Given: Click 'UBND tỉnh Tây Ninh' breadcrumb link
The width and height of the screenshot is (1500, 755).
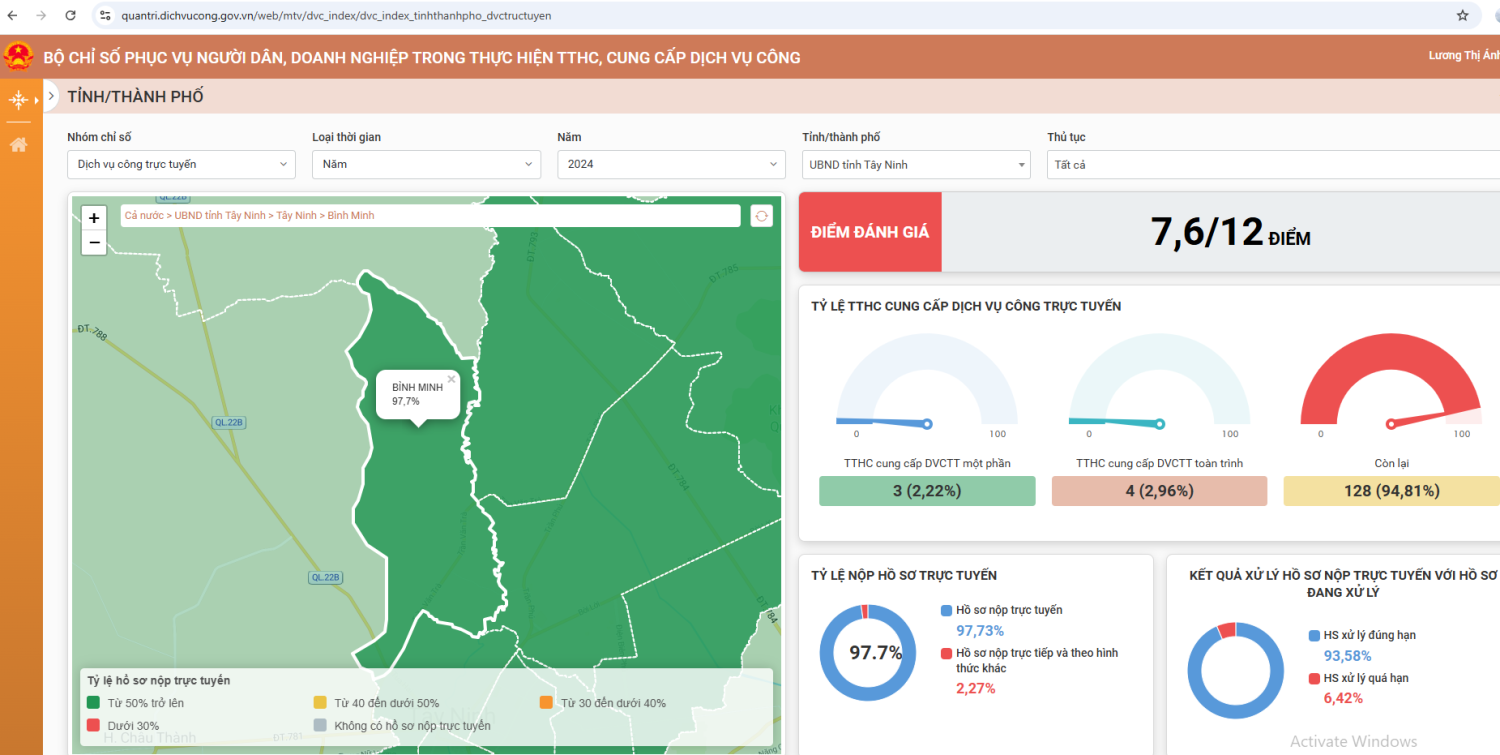Looking at the screenshot, I should click(220, 216).
